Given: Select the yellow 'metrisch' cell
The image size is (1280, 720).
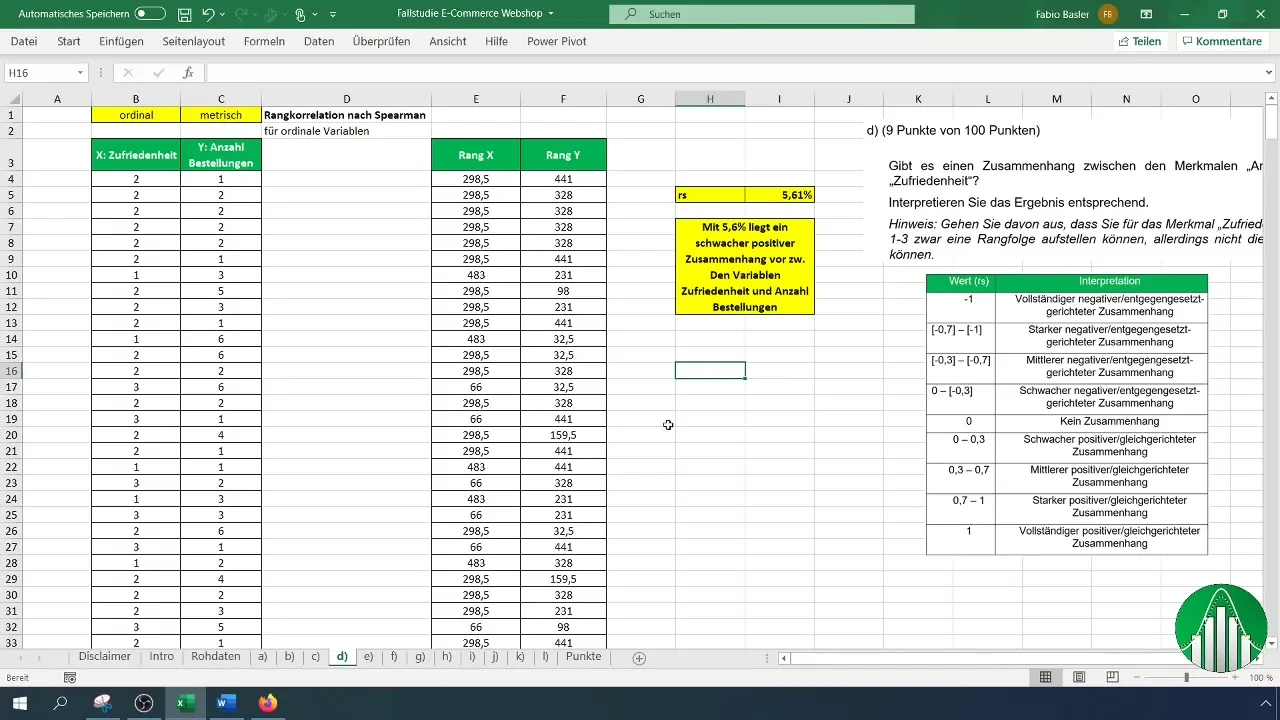Looking at the screenshot, I should pyautogui.click(x=221, y=115).
